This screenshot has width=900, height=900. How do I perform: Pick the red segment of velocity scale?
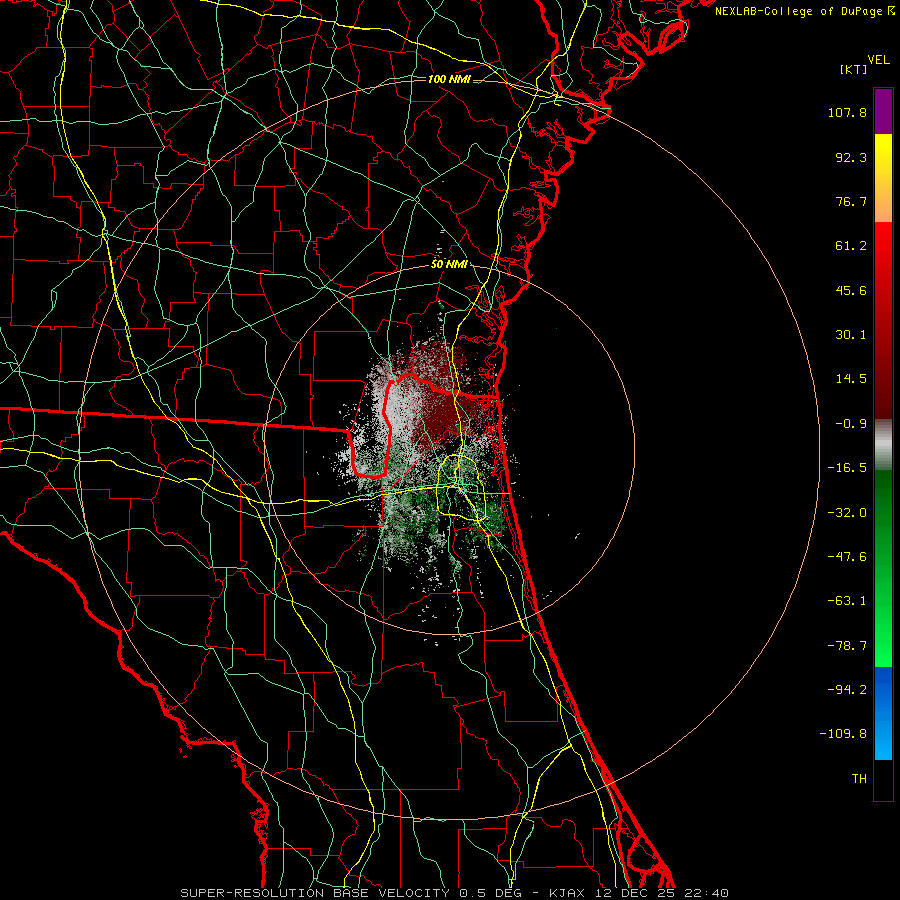883,320
